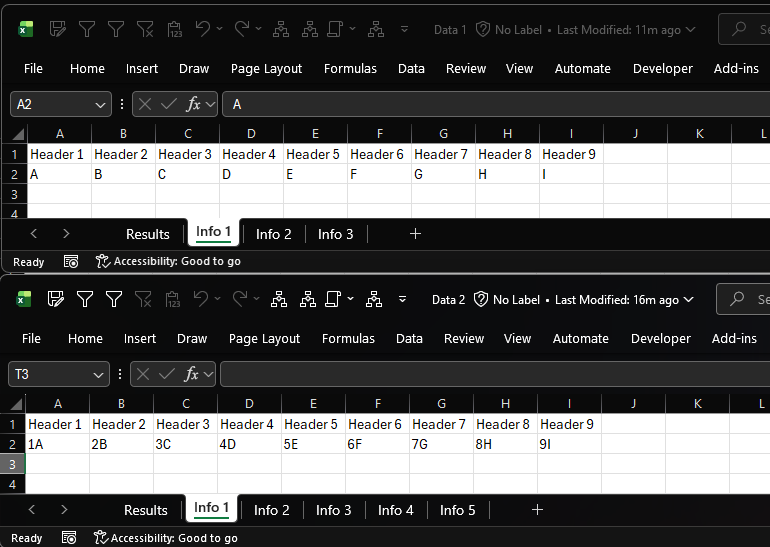770x547 pixels.
Task: Switch to Info 2 sheet in Data 2
Action: tap(272, 510)
